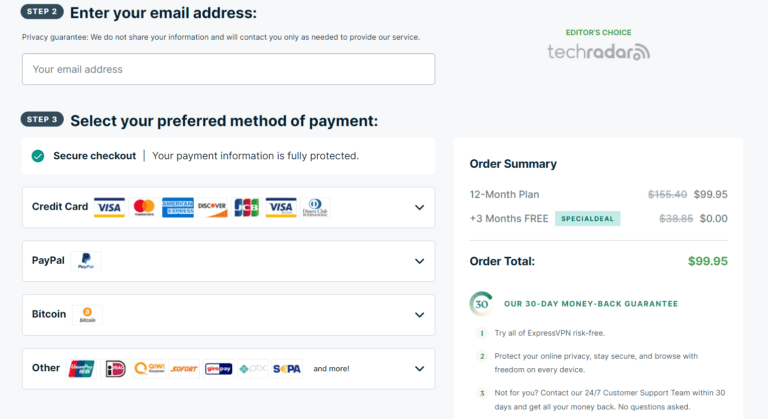
Task: Click the giropay icon
Action: [218, 369]
